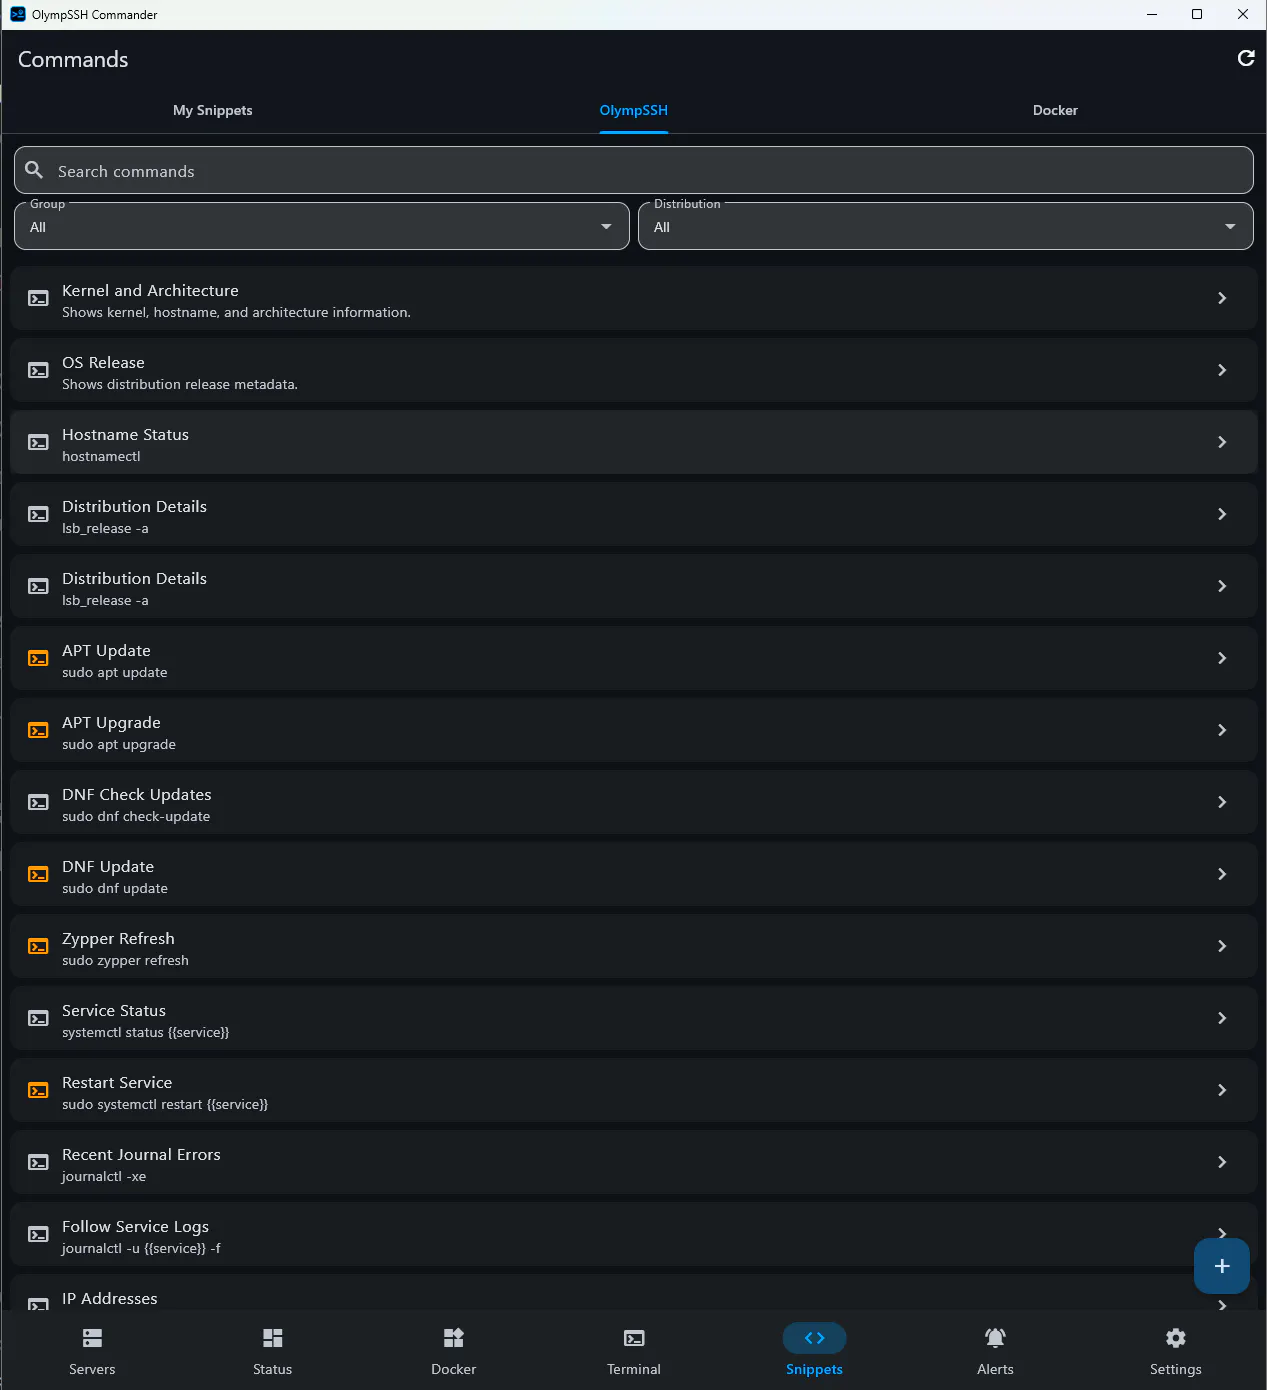Open 'Service Status' command title
1267x1390 pixels.
coord(114,1011)
